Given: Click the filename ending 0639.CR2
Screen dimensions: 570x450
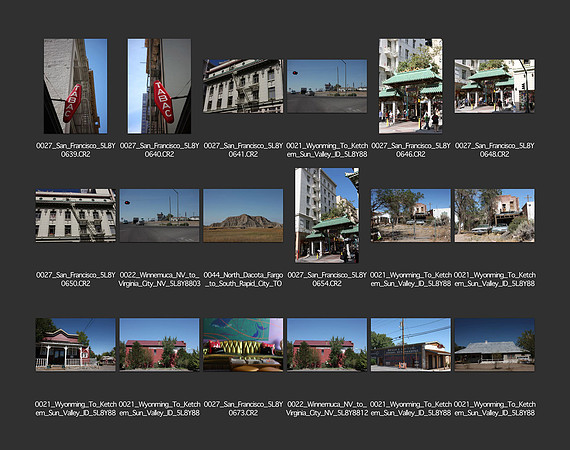Looking at the screenshot, I should pyautogui.click(x=76, y=150).
